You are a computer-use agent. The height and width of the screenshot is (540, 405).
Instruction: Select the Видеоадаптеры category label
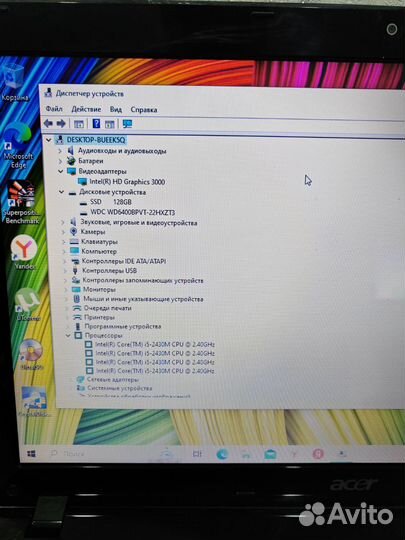pos(102,171)
